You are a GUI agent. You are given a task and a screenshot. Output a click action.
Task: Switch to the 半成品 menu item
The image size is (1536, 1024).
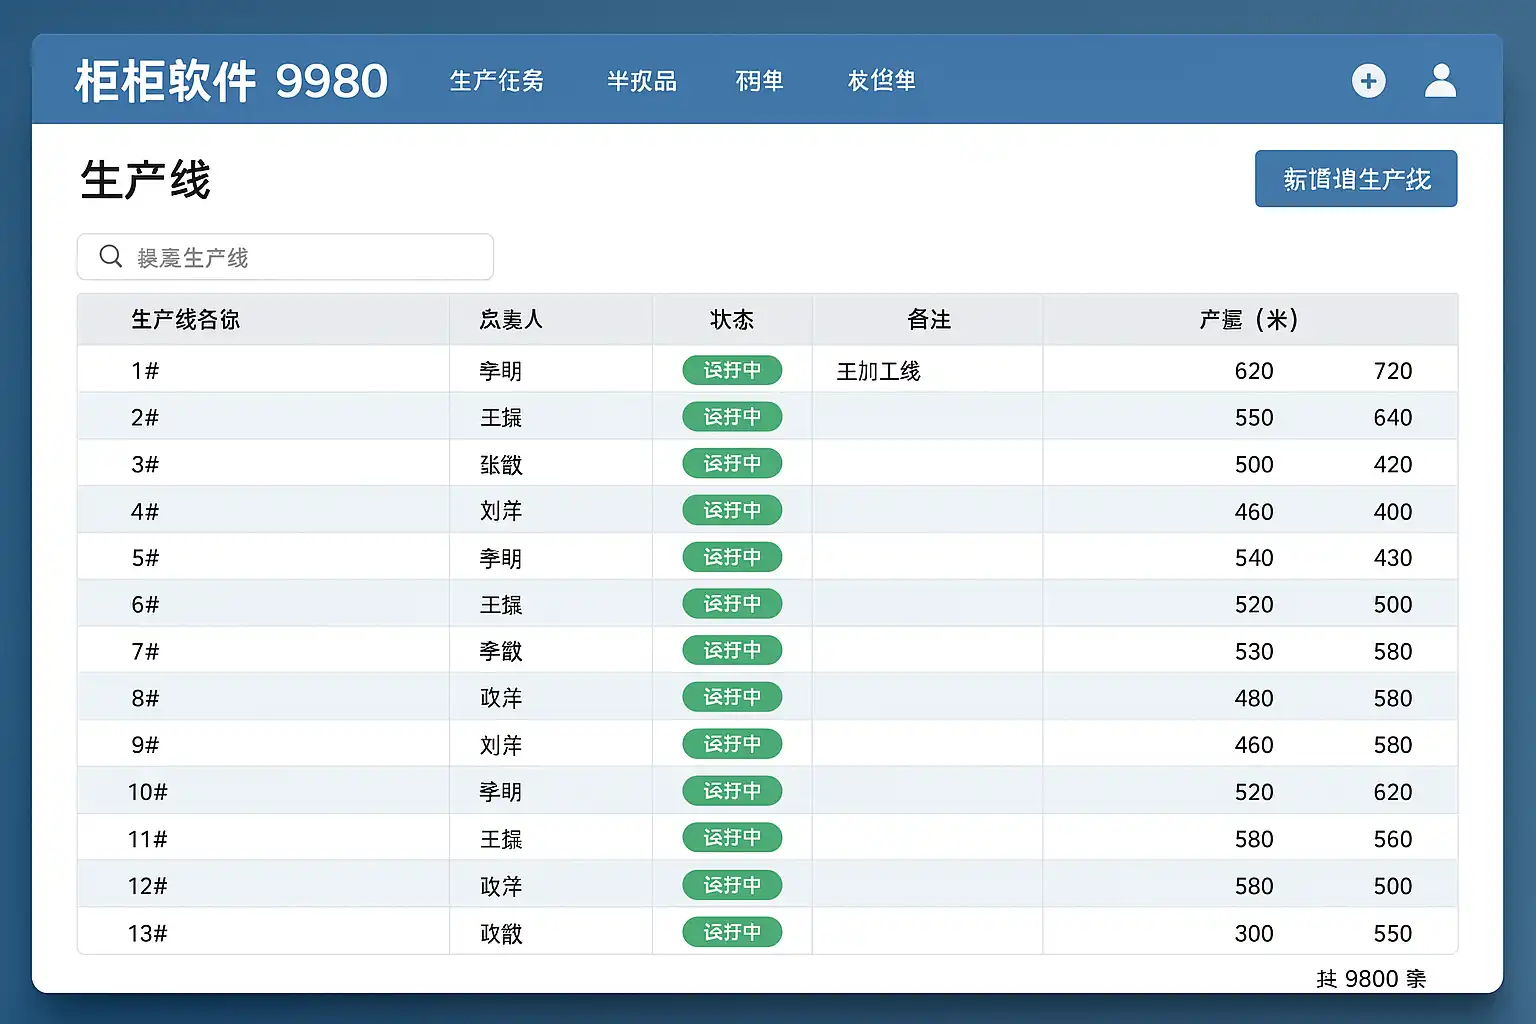642,81
